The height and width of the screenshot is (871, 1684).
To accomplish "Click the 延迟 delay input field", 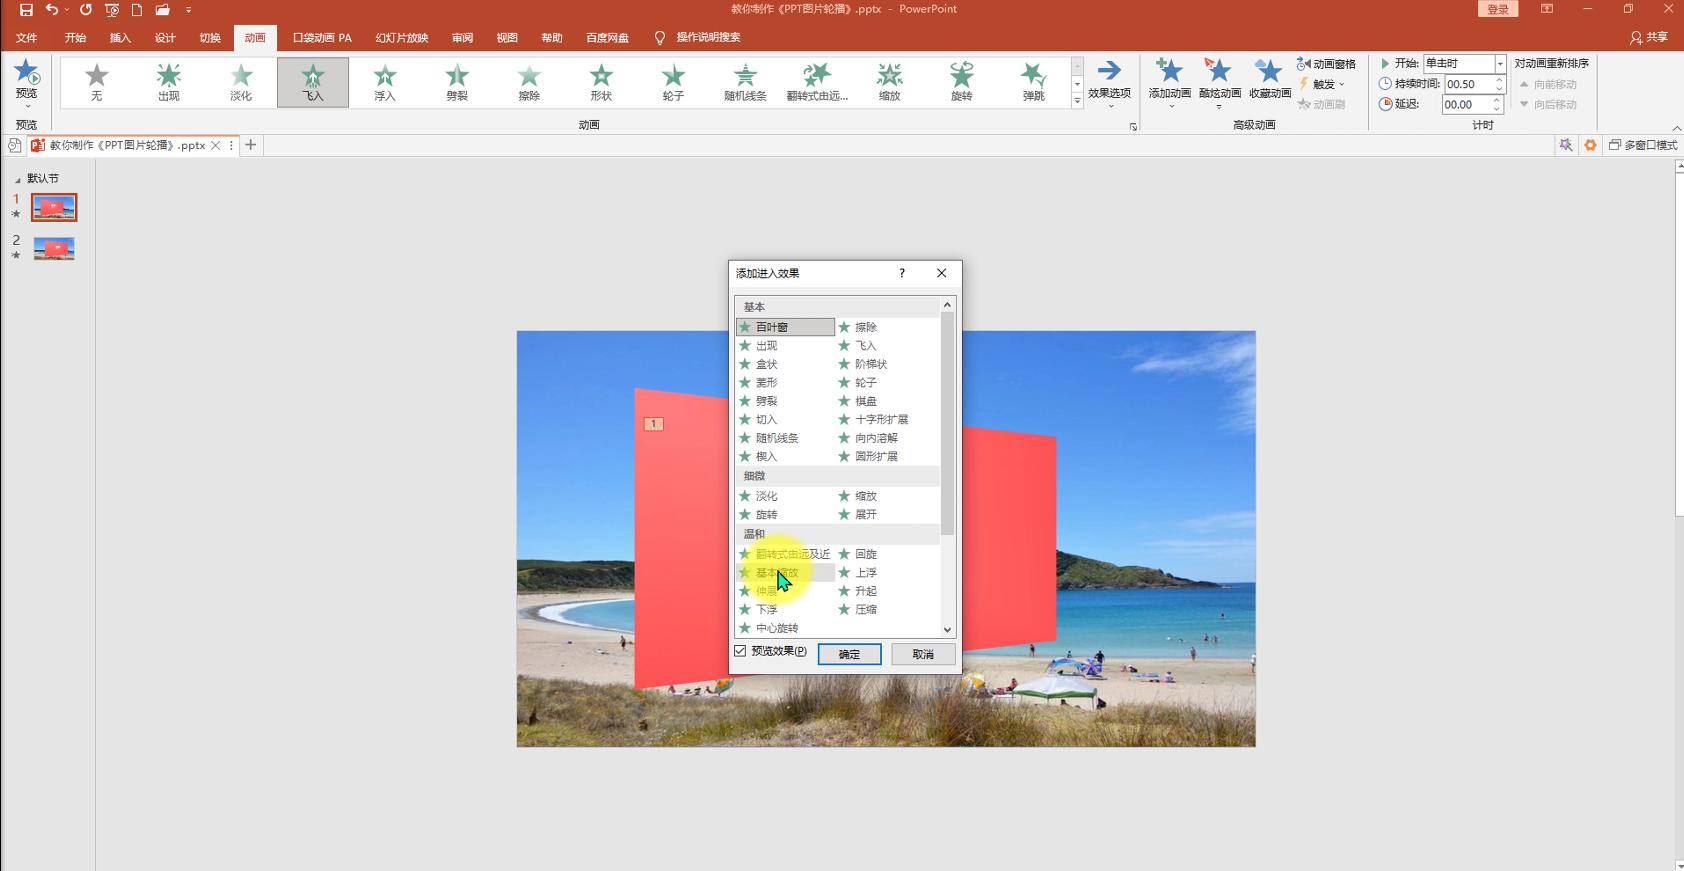I will pos(1467,104).
